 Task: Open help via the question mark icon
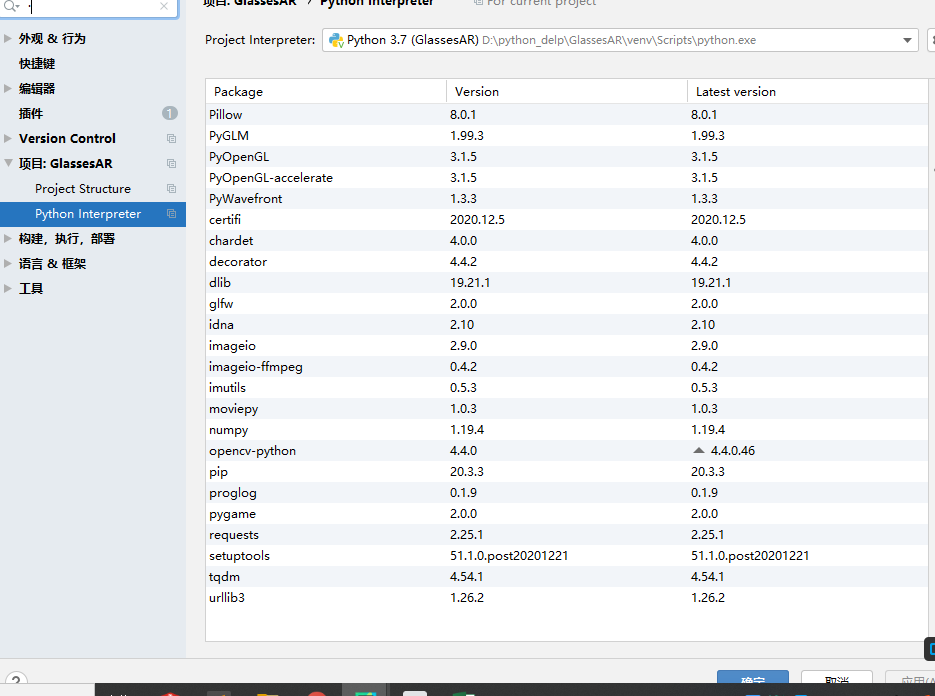point(16,679)
